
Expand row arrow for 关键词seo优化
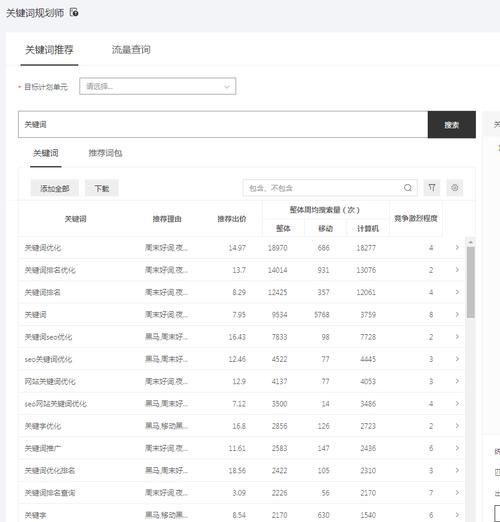[457, 337]
